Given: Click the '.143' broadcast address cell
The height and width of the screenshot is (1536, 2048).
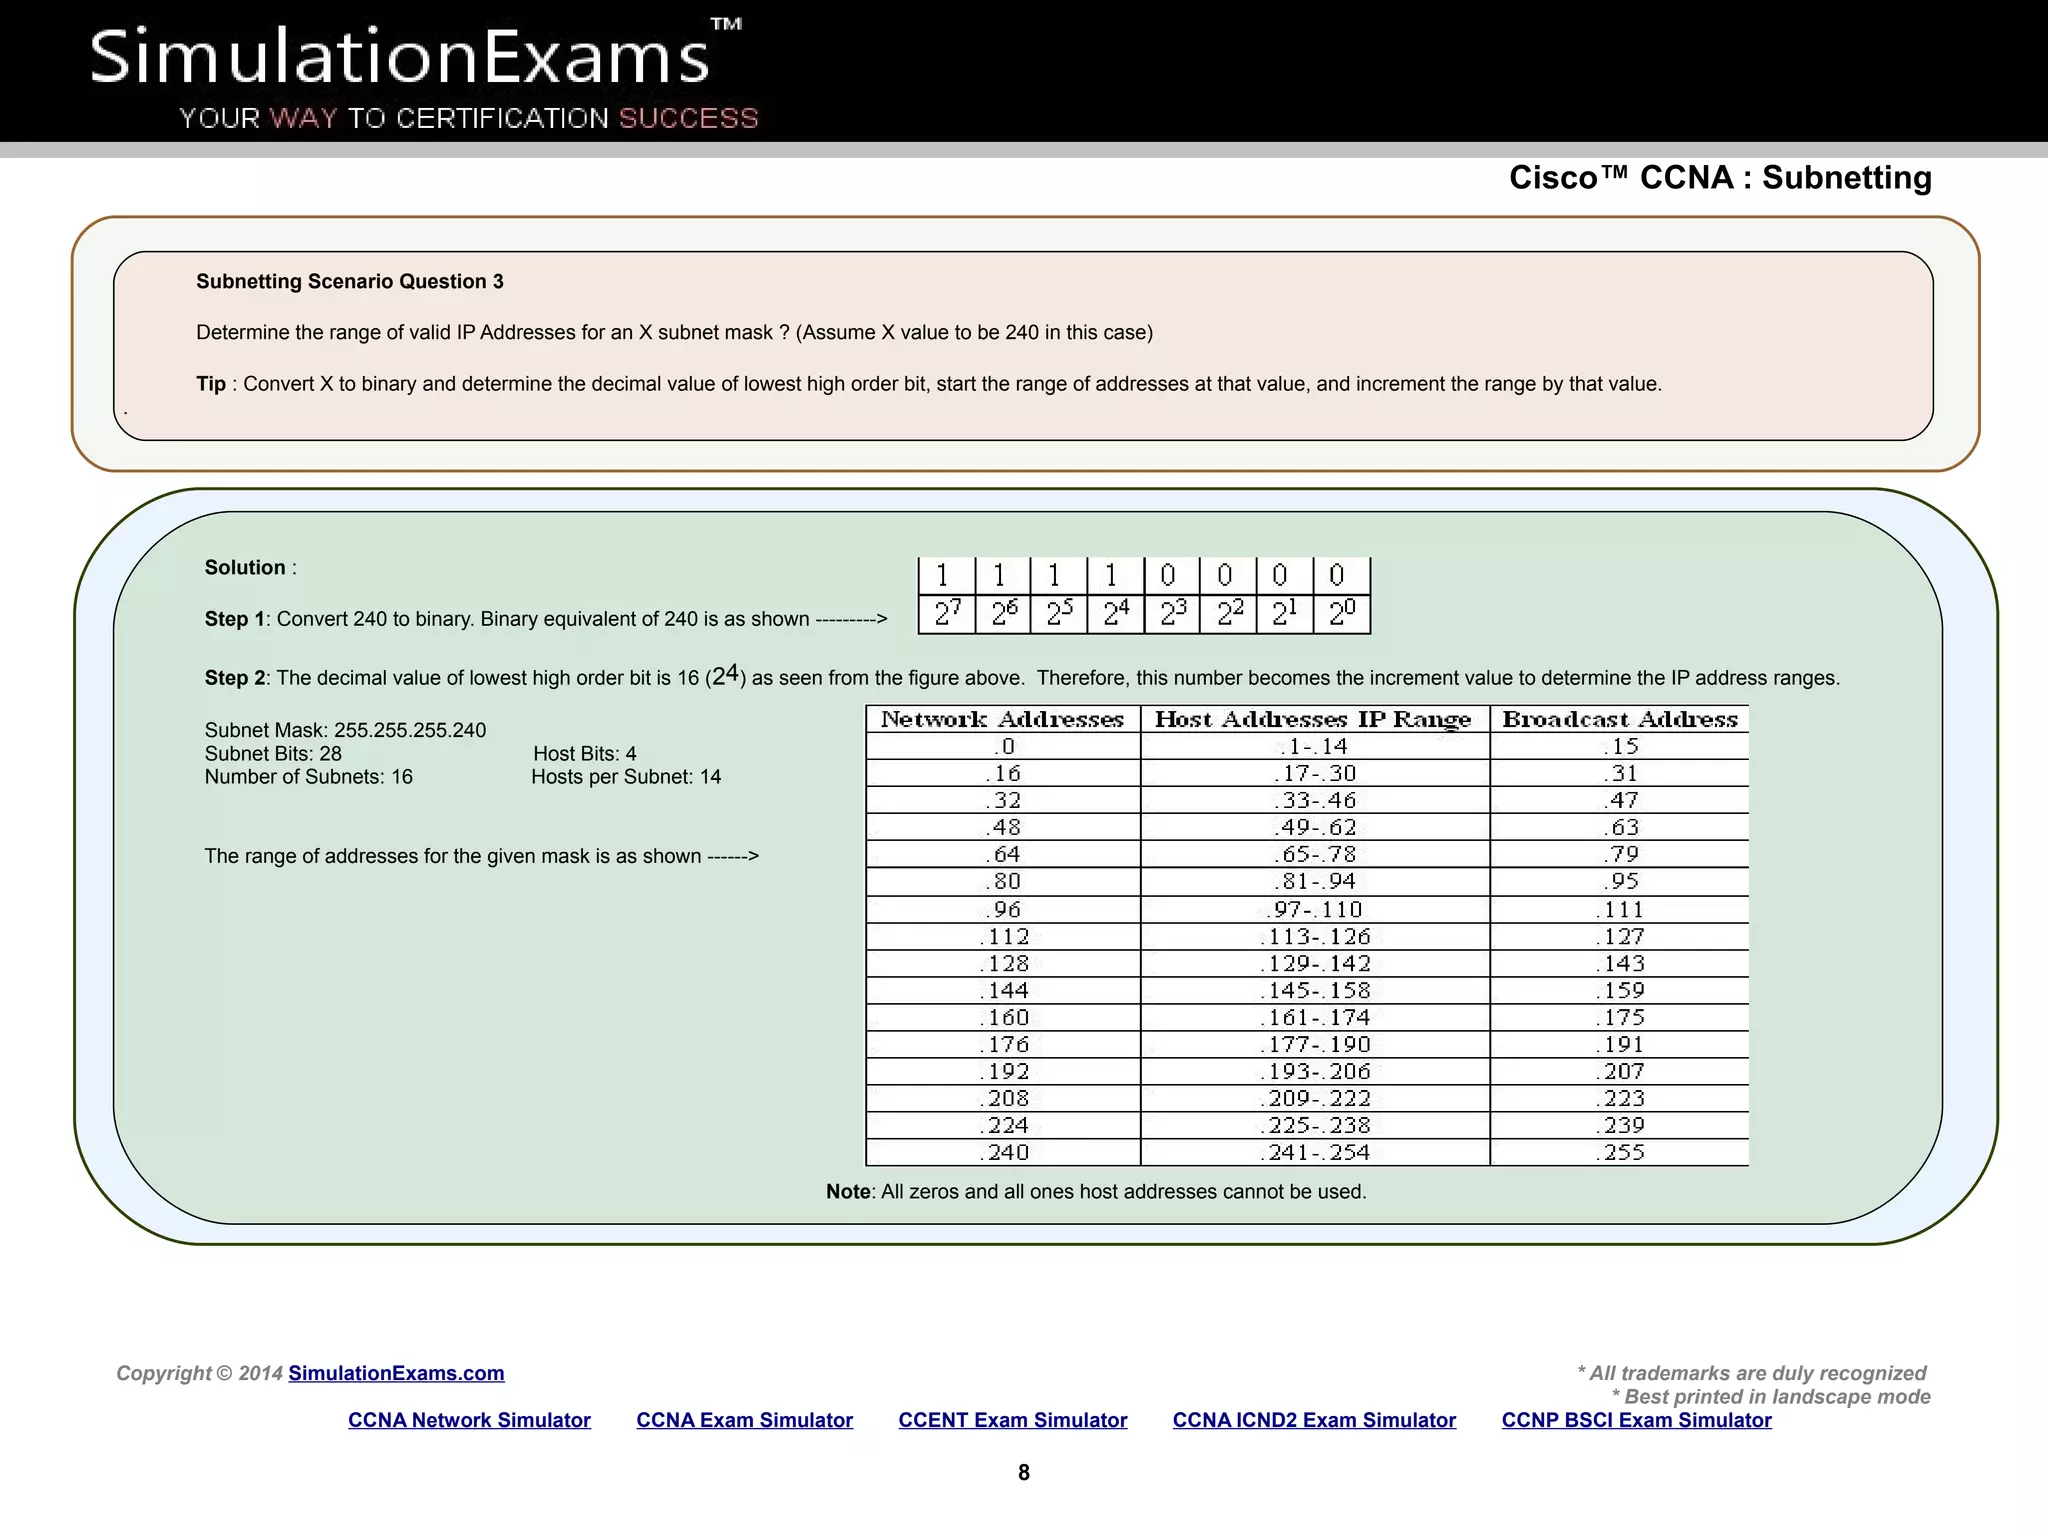Looking at the screenshot, I should point(1620,963).
